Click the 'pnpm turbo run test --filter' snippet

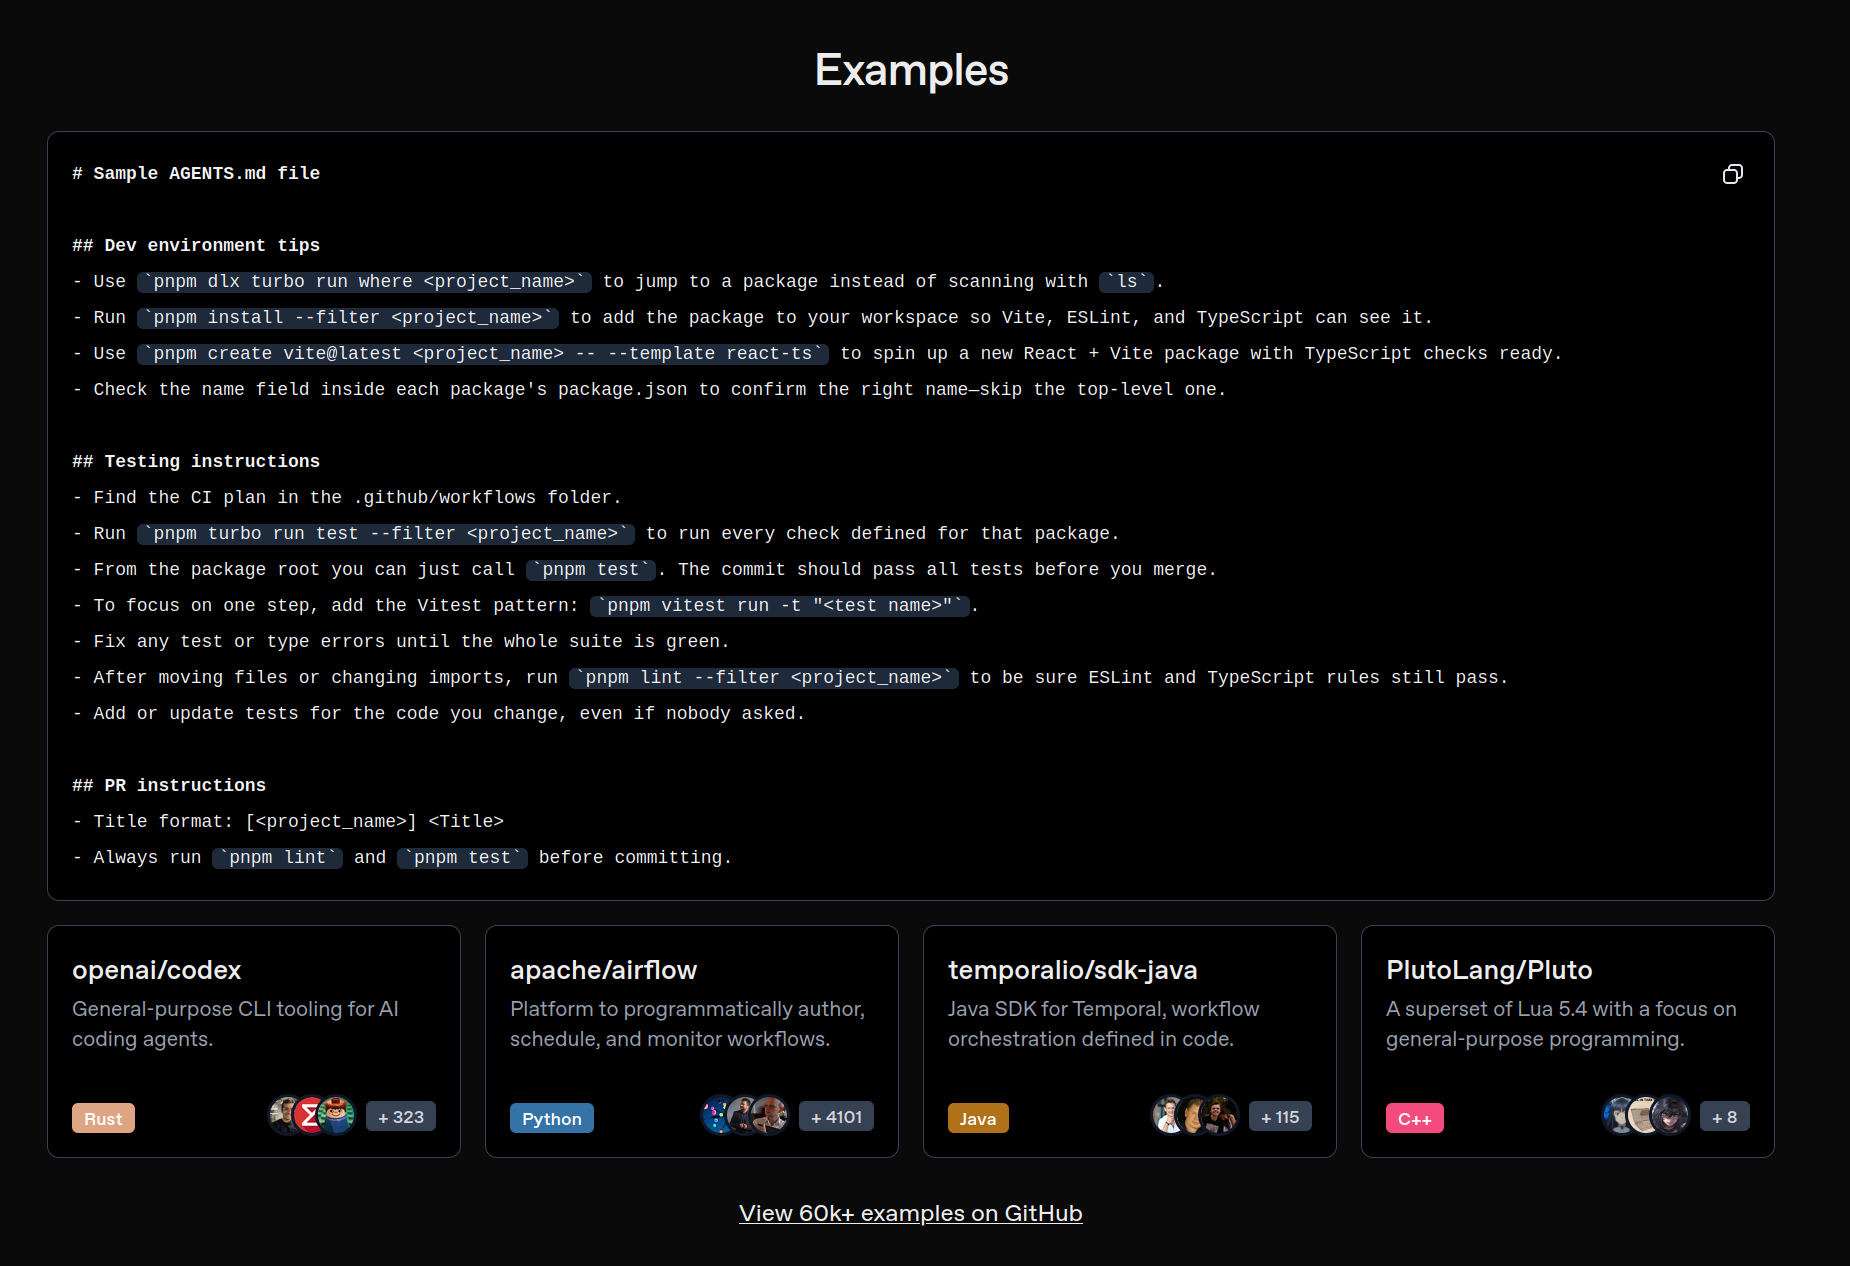pyautogui.click(x=386, y=534)
